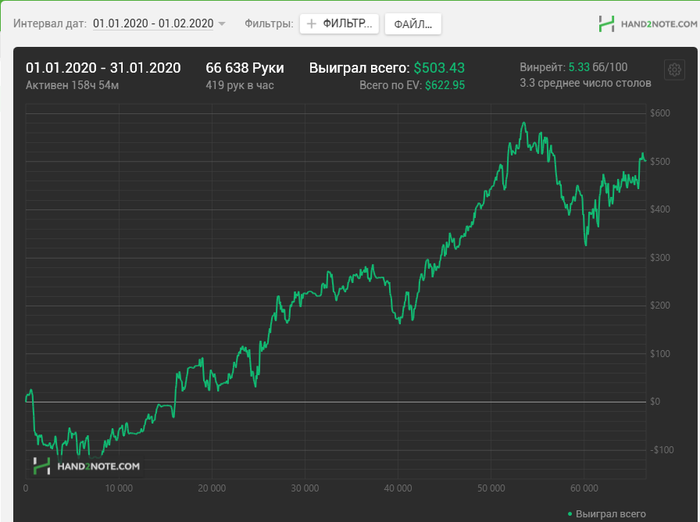Click the 'Фильтры:' label
The width and height of the screenshot is (700, 522).
pyautogui.click(x=269, y=24)
